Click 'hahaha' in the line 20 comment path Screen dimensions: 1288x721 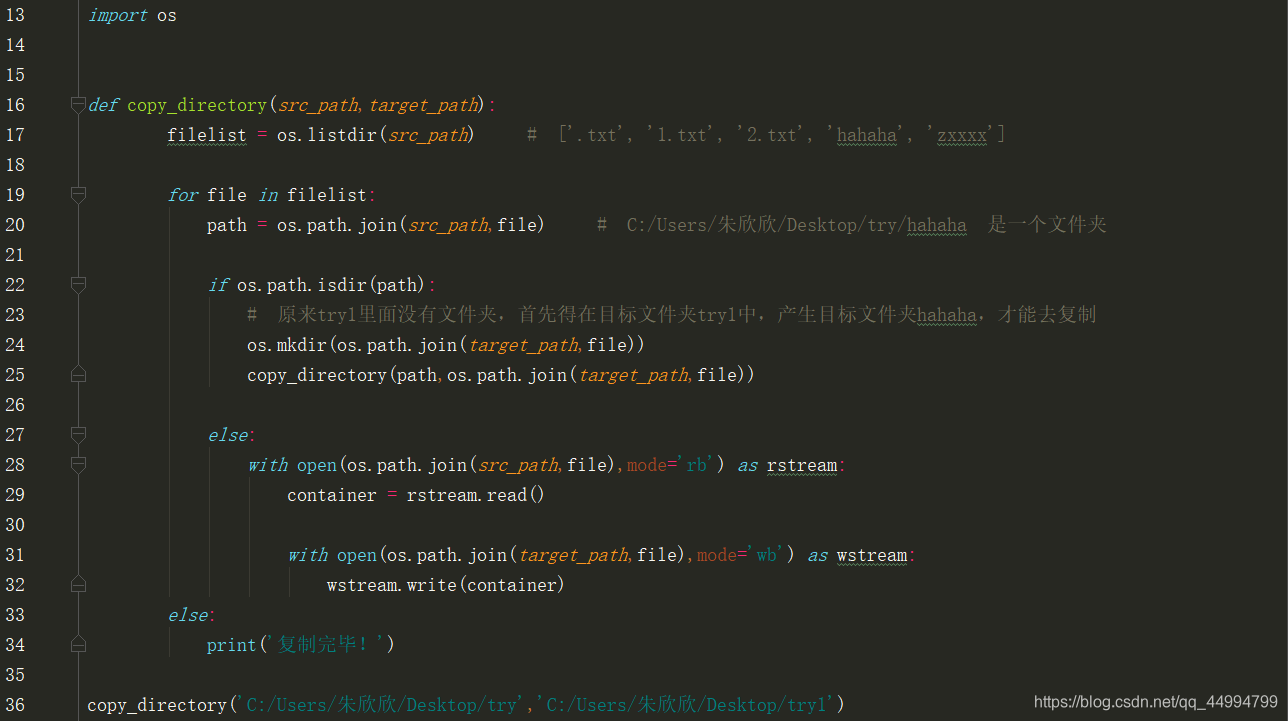coord(937,225)
